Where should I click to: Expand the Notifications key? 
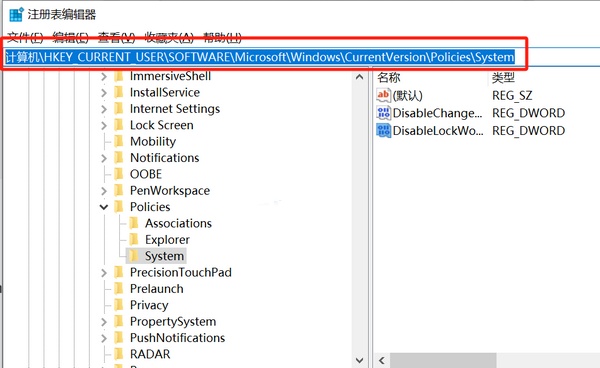(x=104, y=158)
